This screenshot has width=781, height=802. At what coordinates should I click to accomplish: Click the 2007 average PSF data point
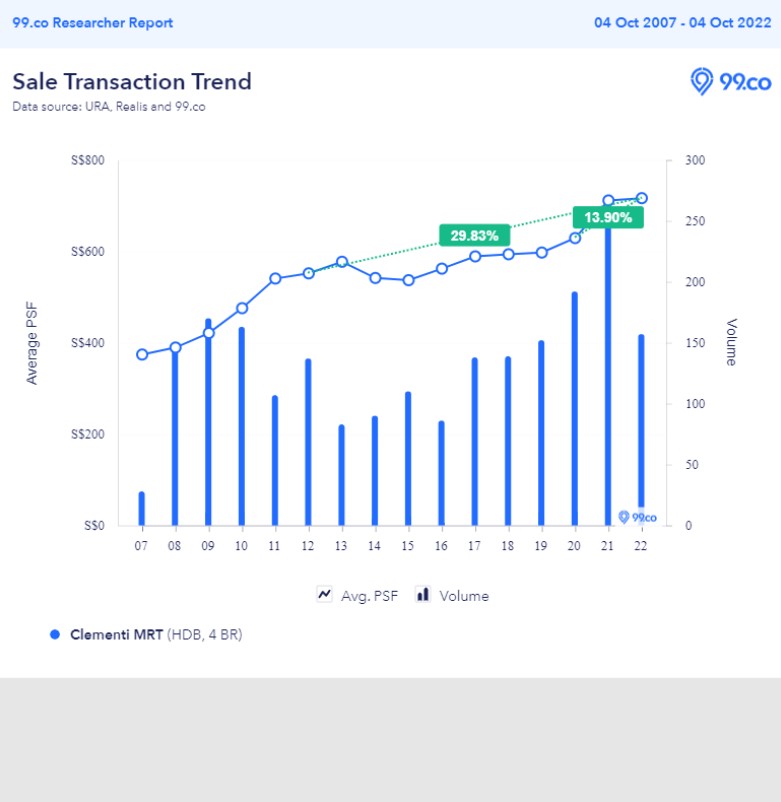[x=142, y=354]
